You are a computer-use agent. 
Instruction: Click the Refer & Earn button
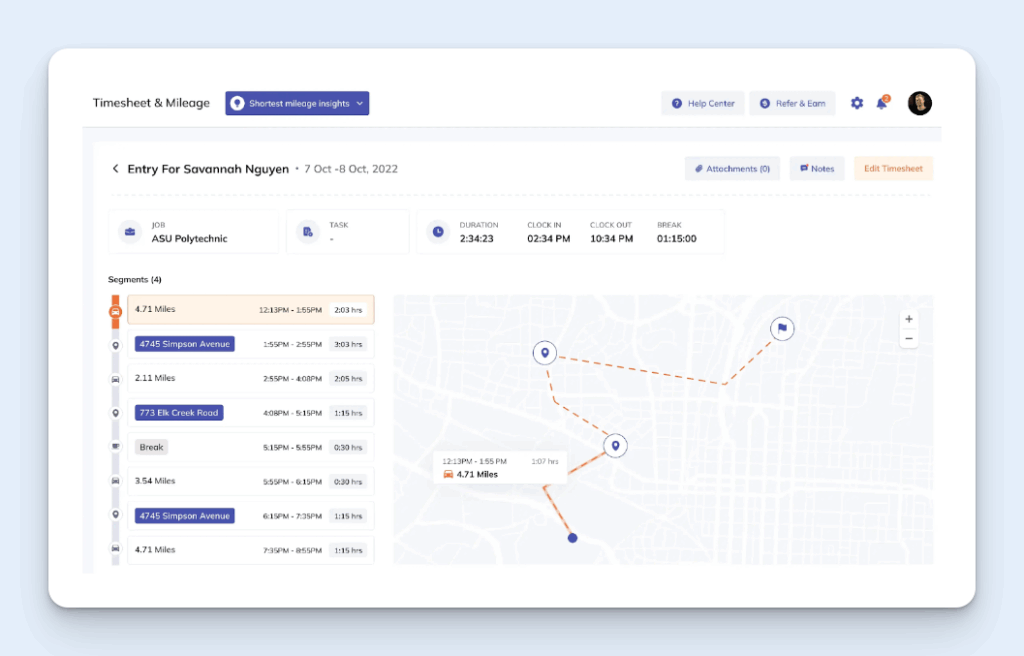tap(792, 103)
